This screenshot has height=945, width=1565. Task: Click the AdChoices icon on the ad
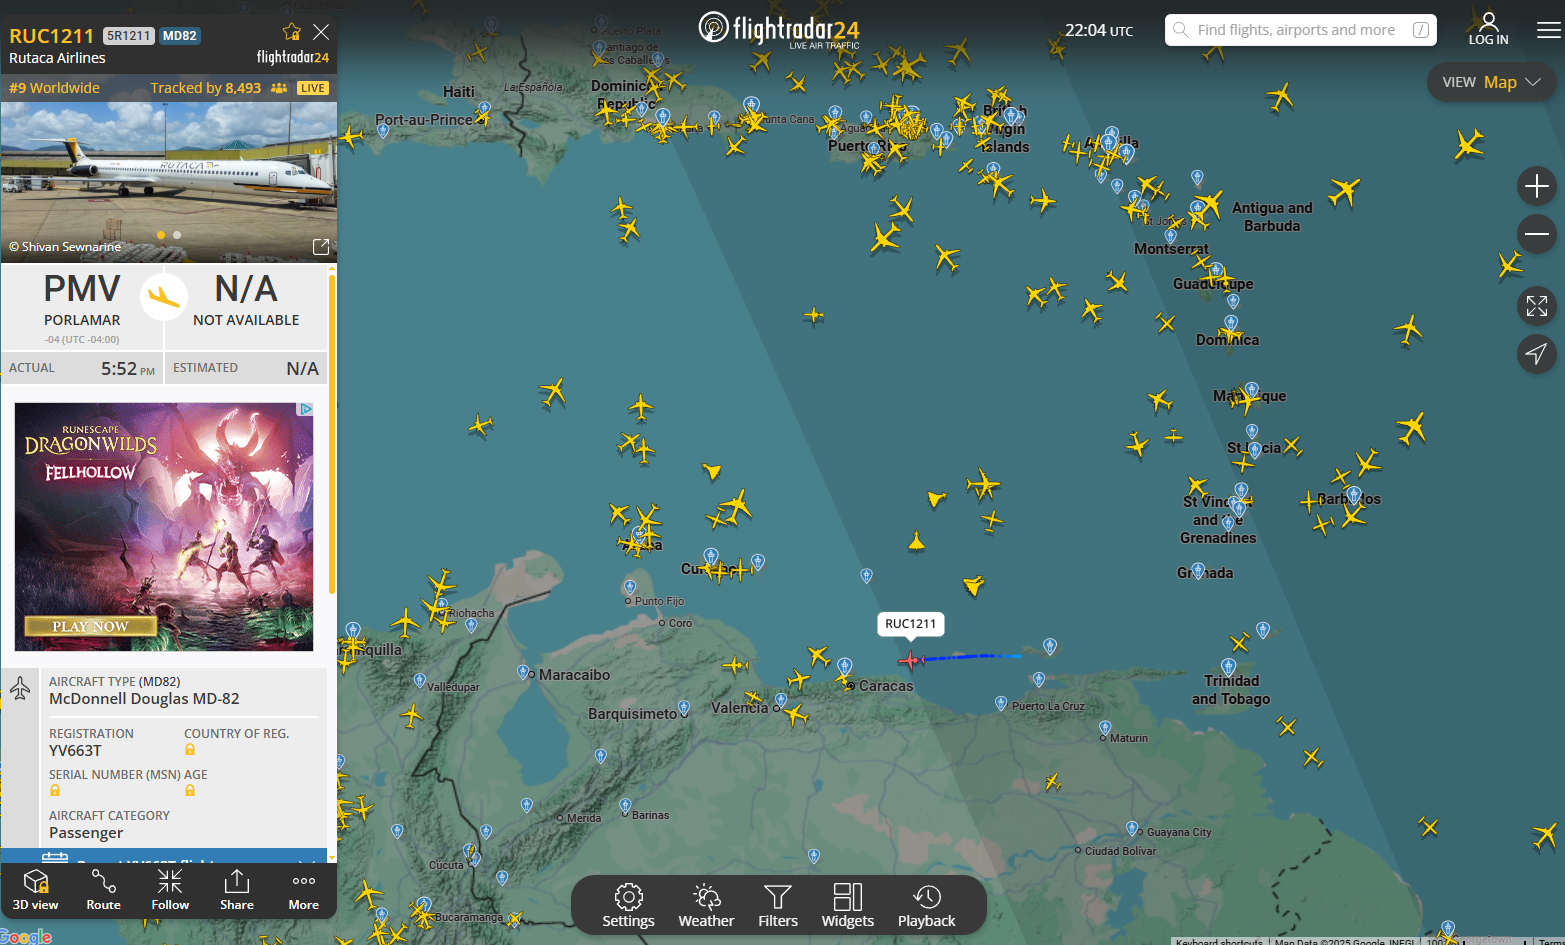pos(306,409)
